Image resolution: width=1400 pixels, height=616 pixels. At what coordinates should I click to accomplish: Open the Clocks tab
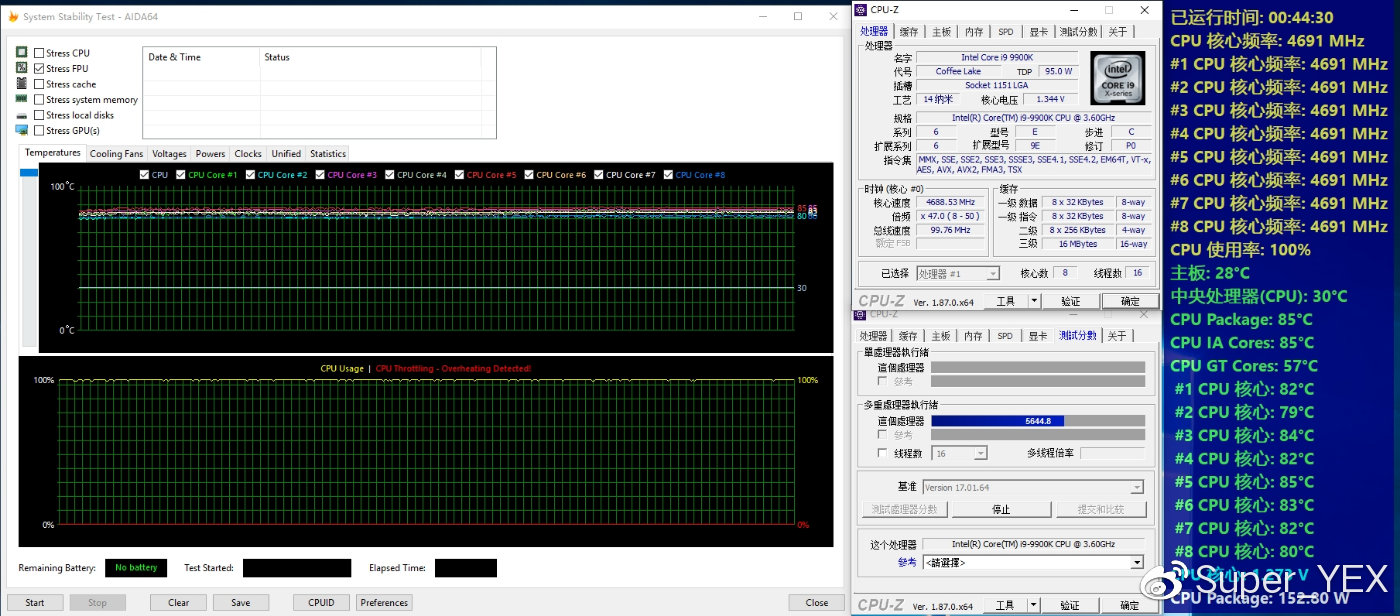[248, 154]
